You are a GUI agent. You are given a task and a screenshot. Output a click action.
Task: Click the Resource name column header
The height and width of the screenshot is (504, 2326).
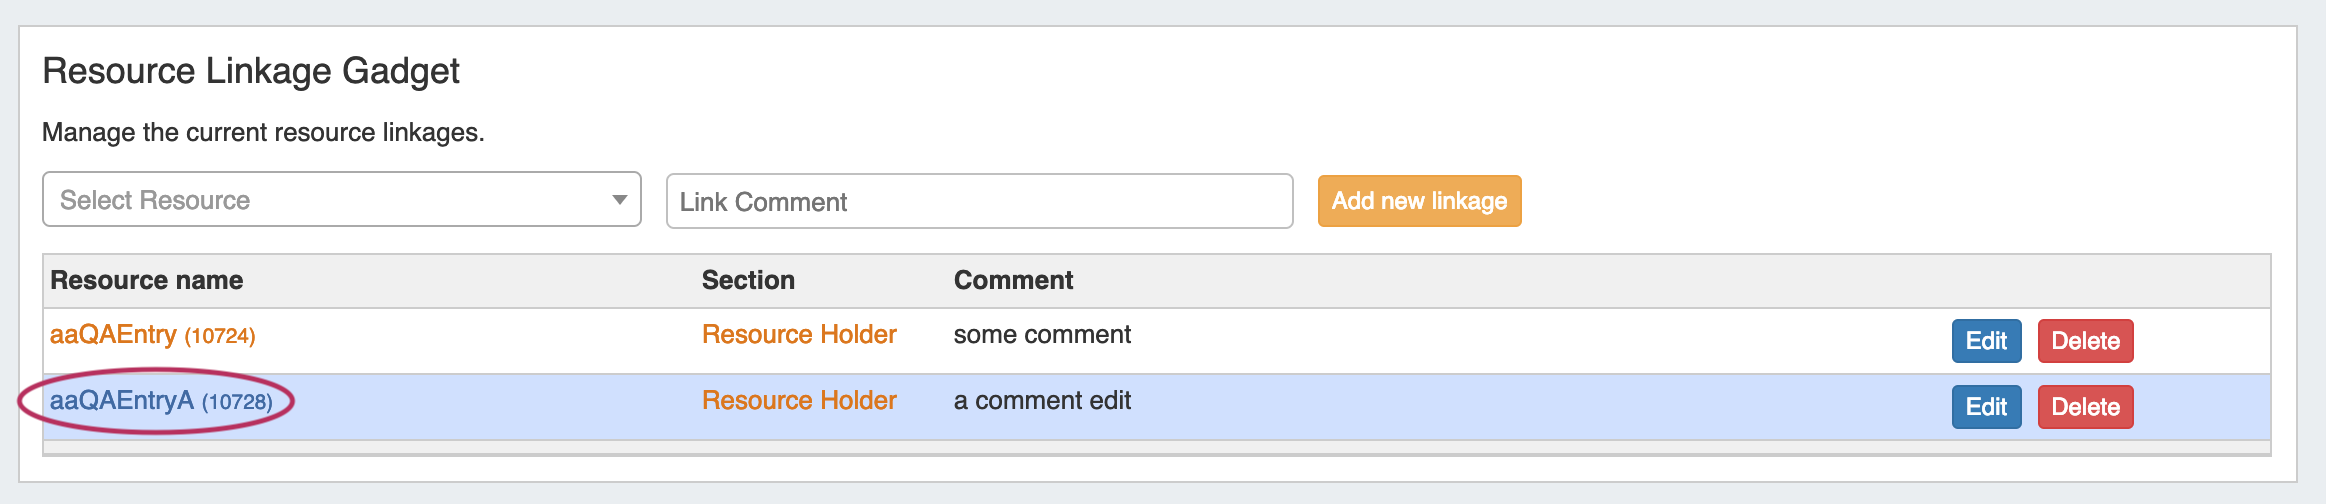point(147,281)
